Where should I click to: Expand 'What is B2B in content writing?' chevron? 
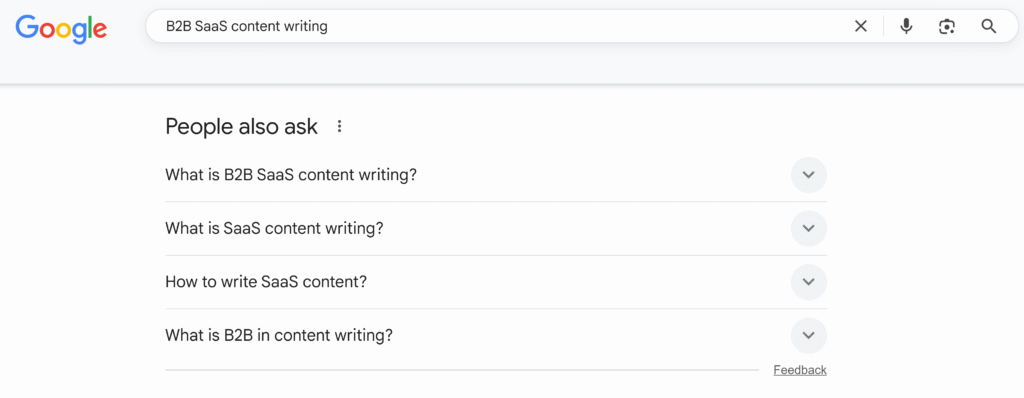tap(808, 336)
